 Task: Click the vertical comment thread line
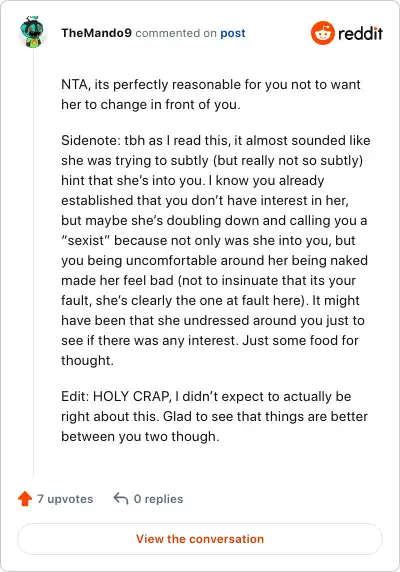tap(34, 263)
